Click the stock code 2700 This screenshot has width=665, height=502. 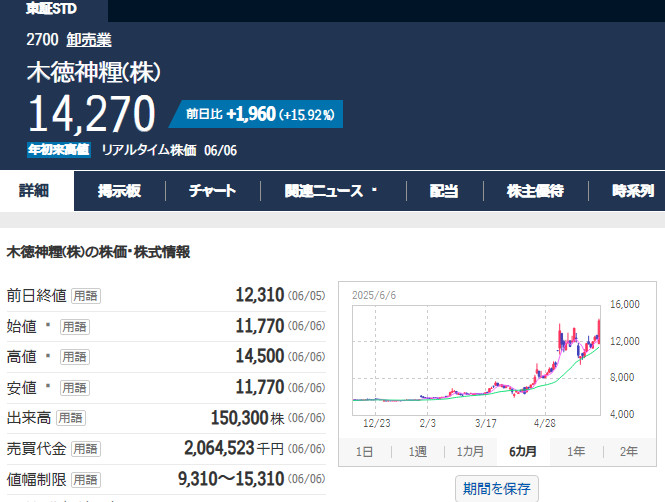[42, 40]
